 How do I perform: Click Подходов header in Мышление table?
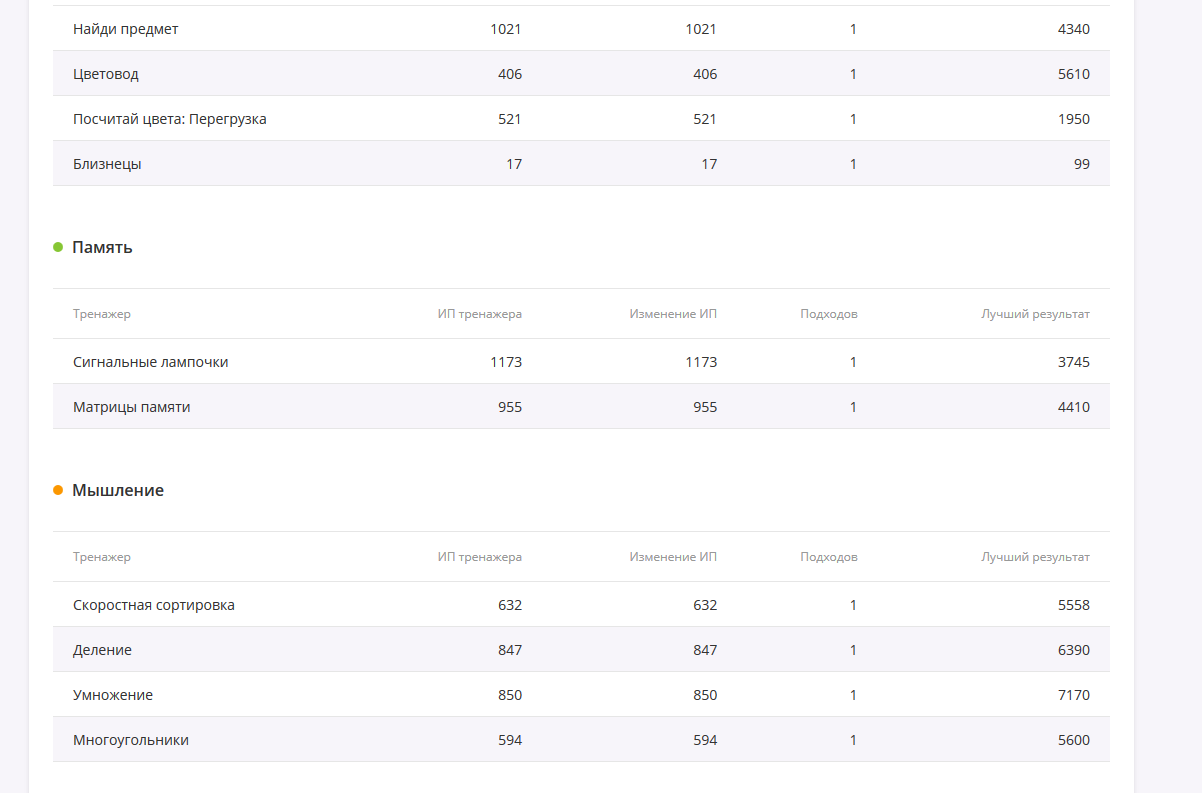click(828, 557)
